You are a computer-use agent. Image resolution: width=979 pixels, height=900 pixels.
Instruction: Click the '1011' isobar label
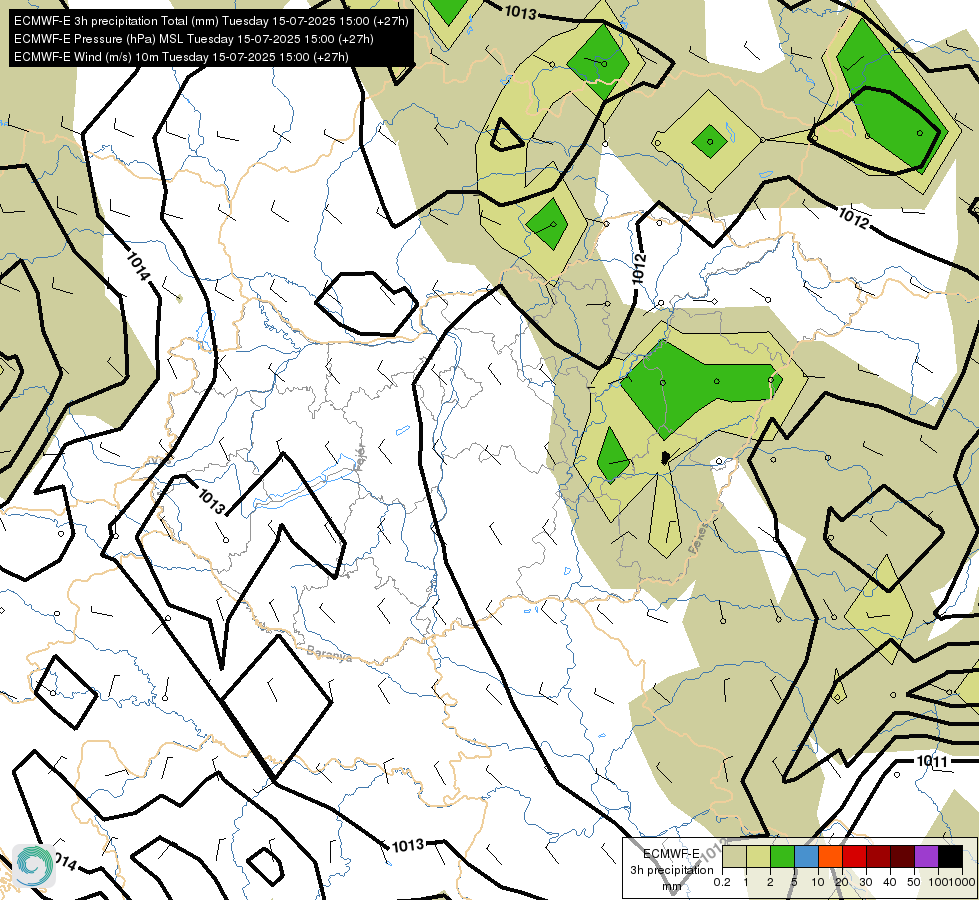click(x=932, y=761)
